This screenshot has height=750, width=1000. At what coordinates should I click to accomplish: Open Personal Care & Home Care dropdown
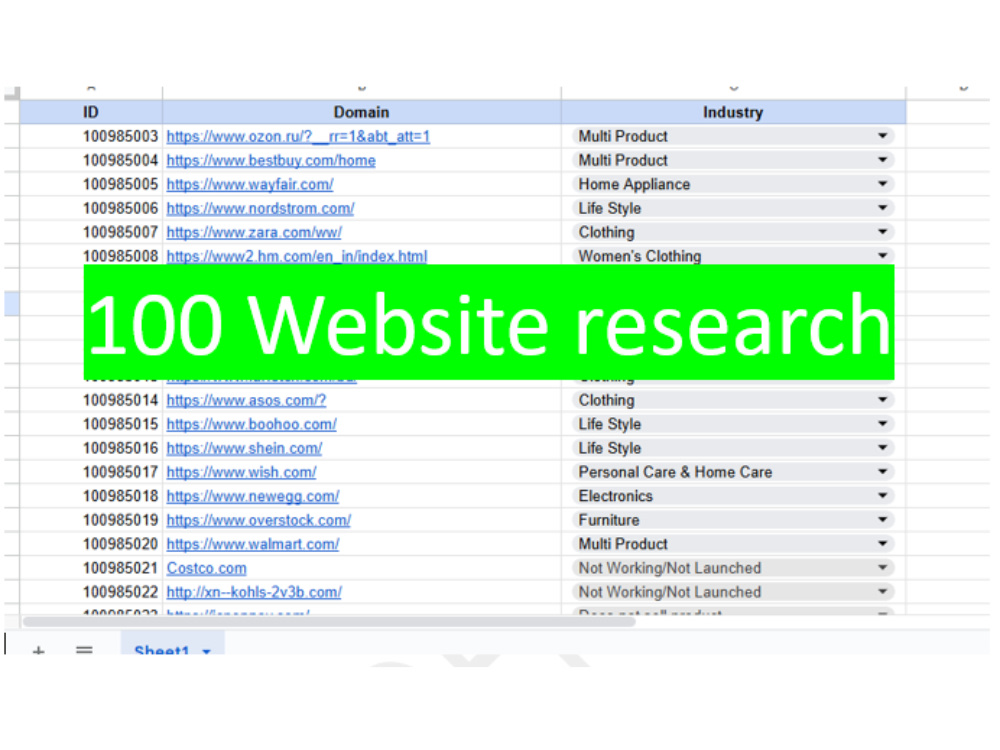pyautogui.click(x=883, y=472)
